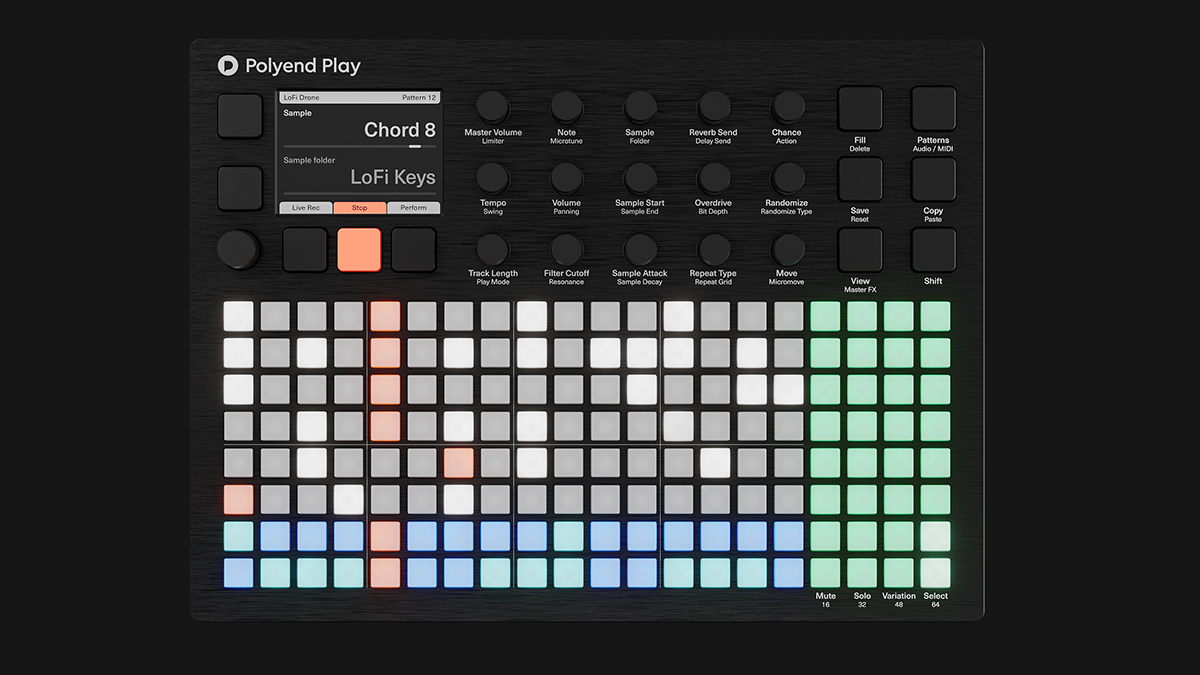Screen dimensions: 1200x675
Task: Tap the Mute 16 pad
Action: point(825,572)
